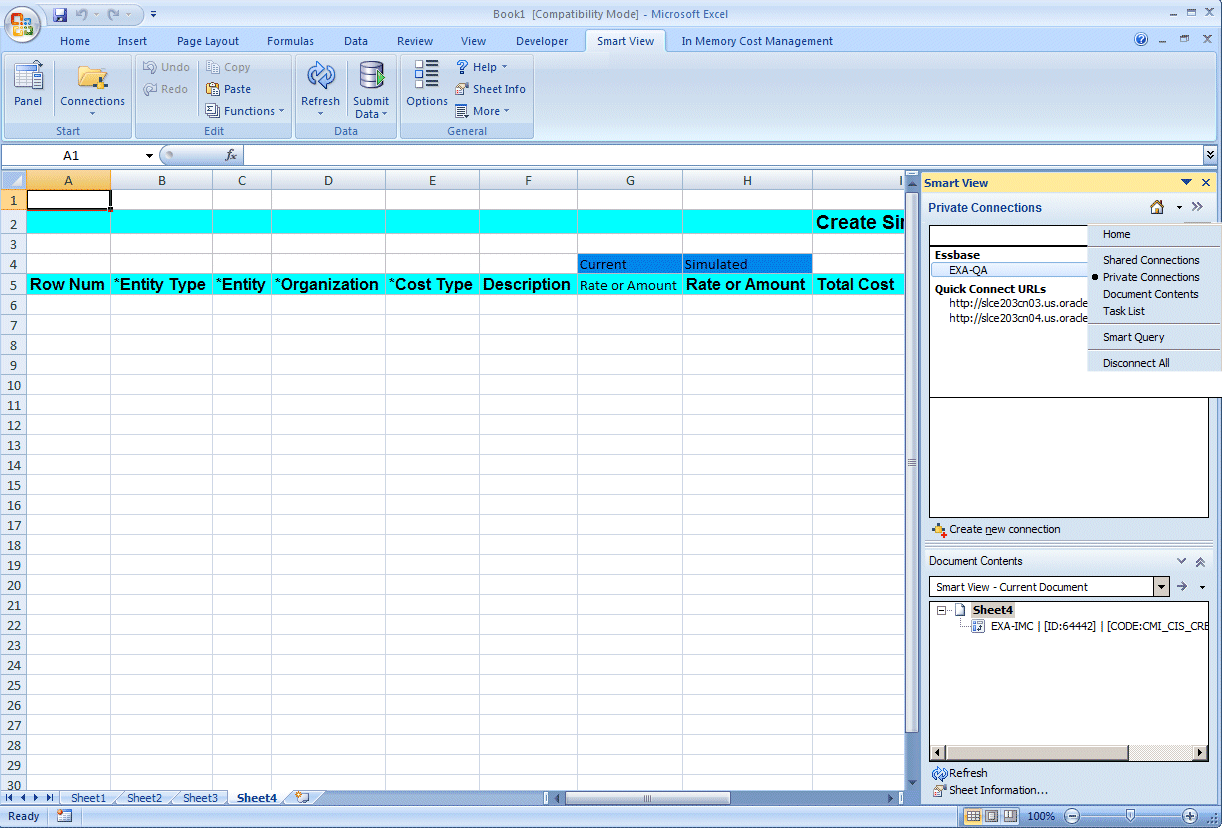This screenshot has width=1222, height=828.
Task: Click the zoom out minus button
Action: tap(1071, 816)
